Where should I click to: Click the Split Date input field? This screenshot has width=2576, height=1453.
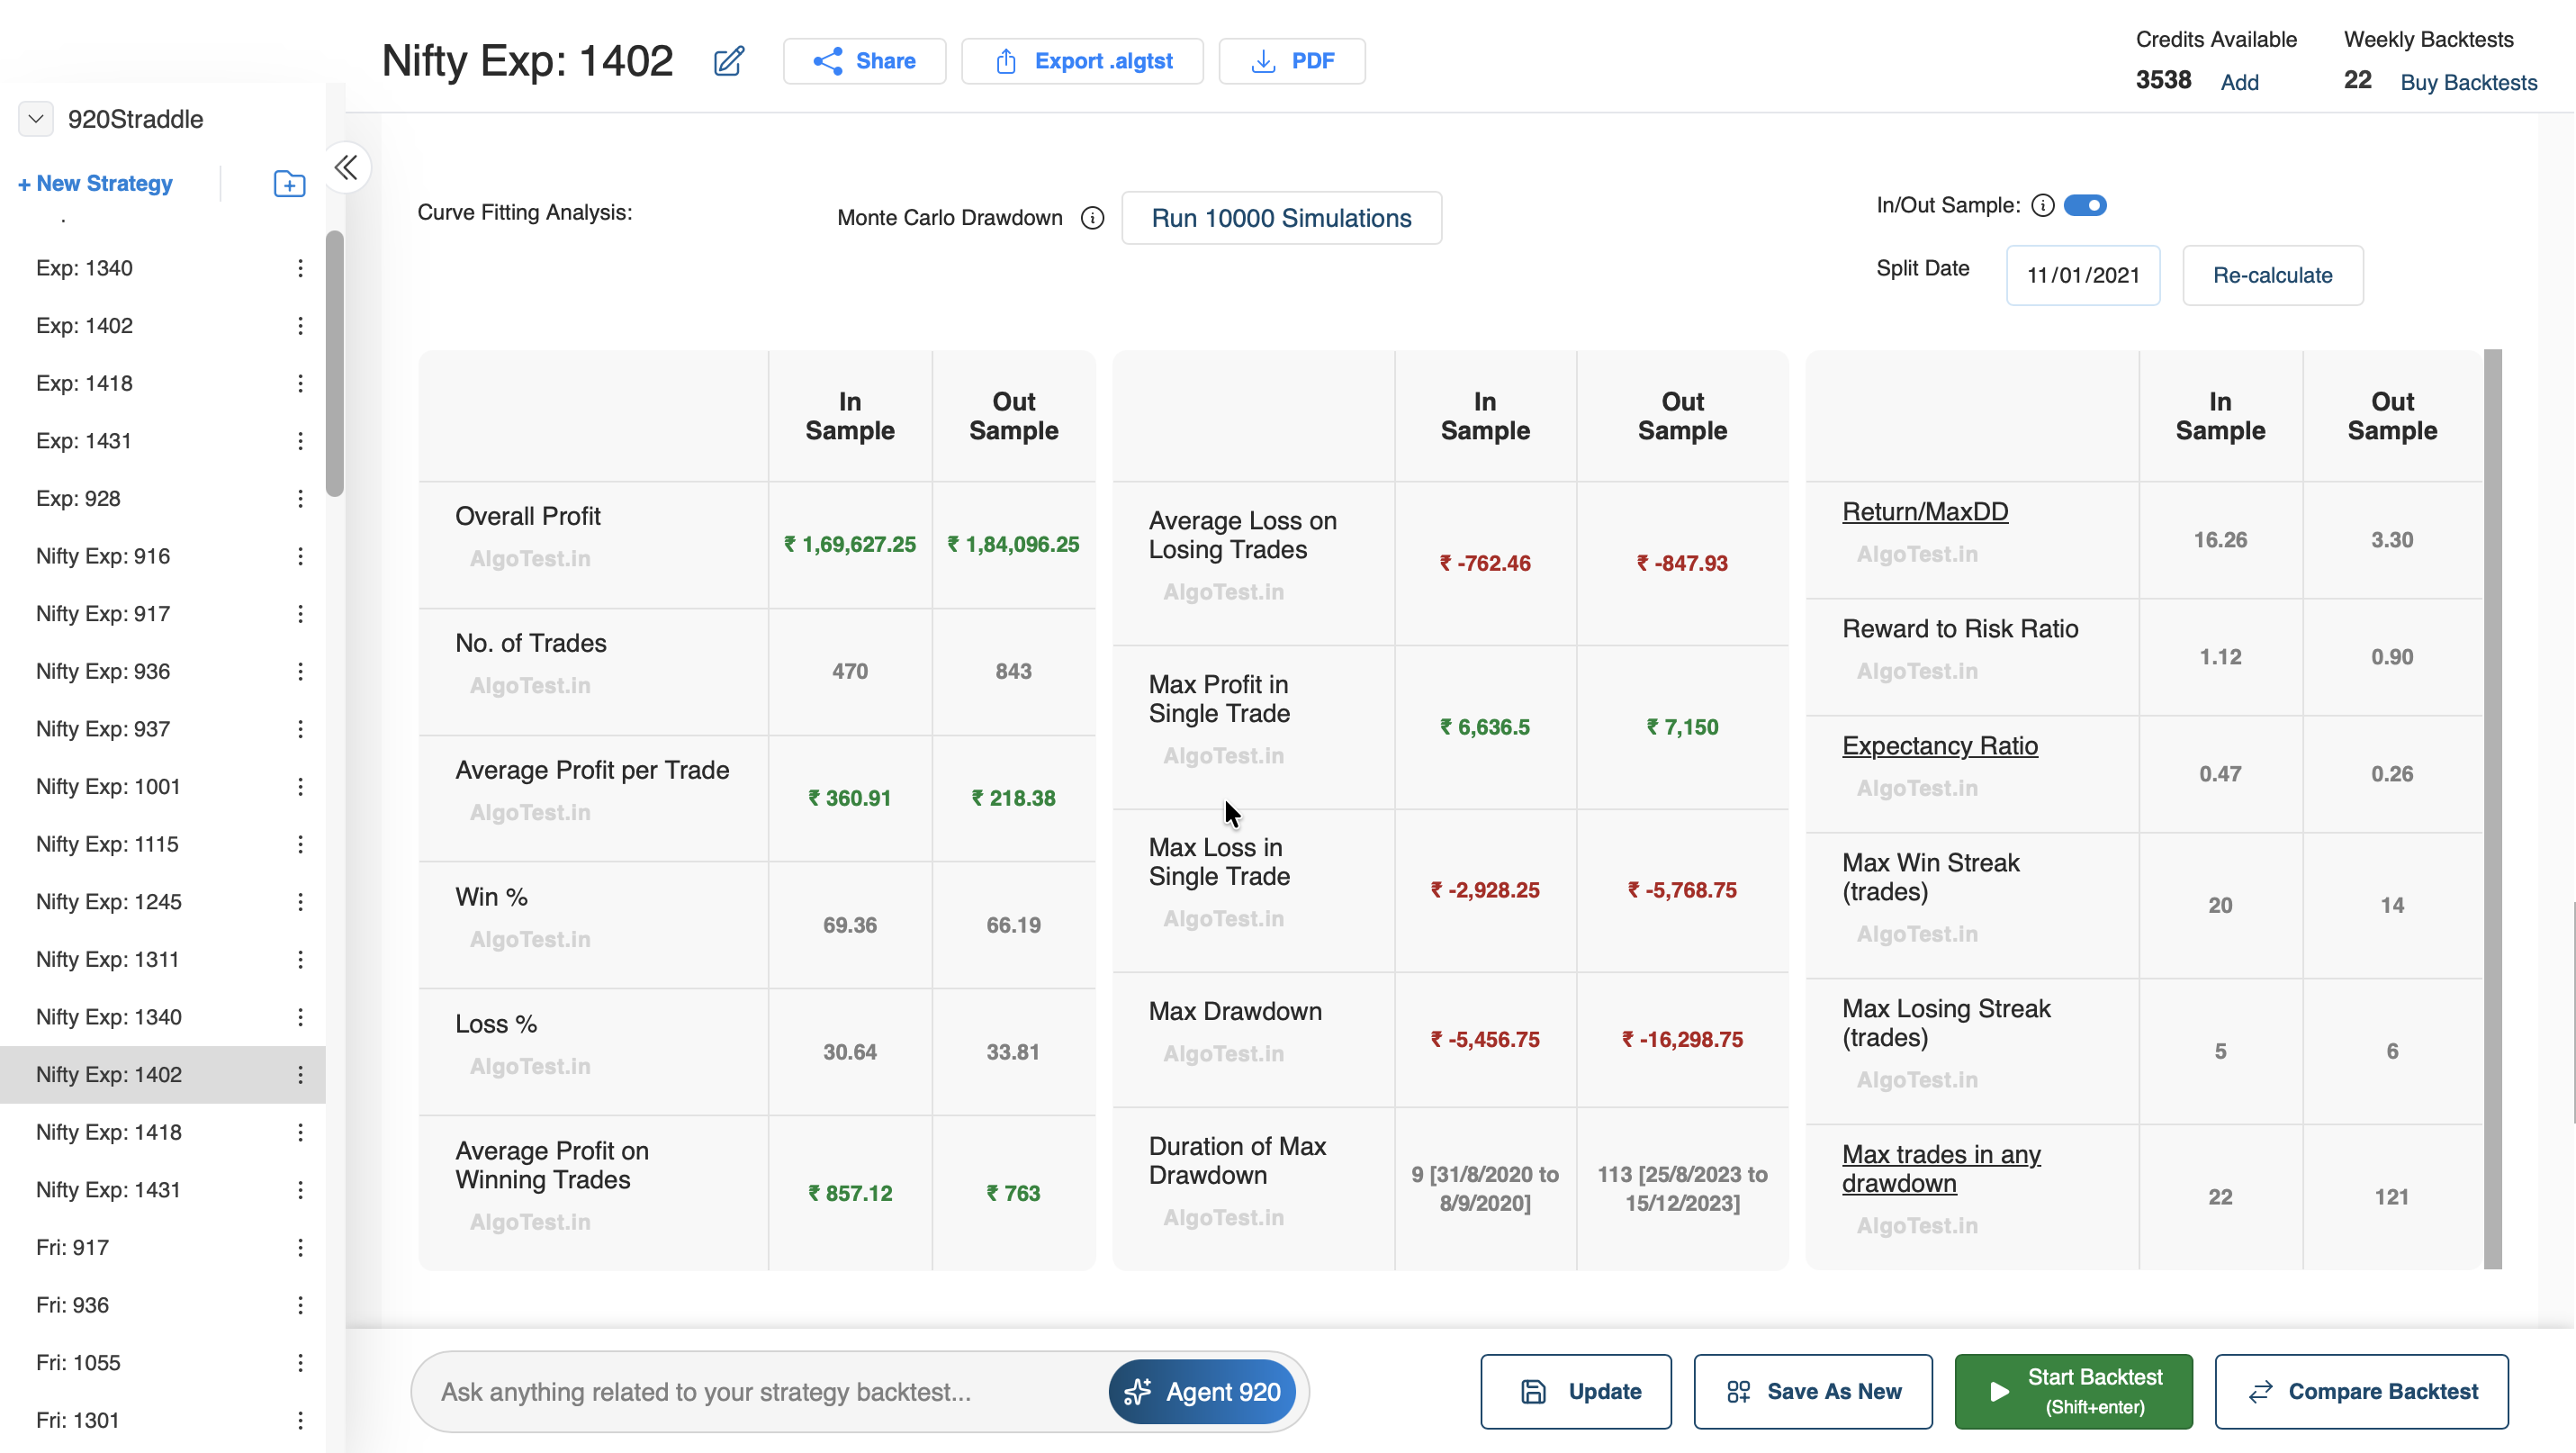pyautogui.click(x=2082, y=276)
